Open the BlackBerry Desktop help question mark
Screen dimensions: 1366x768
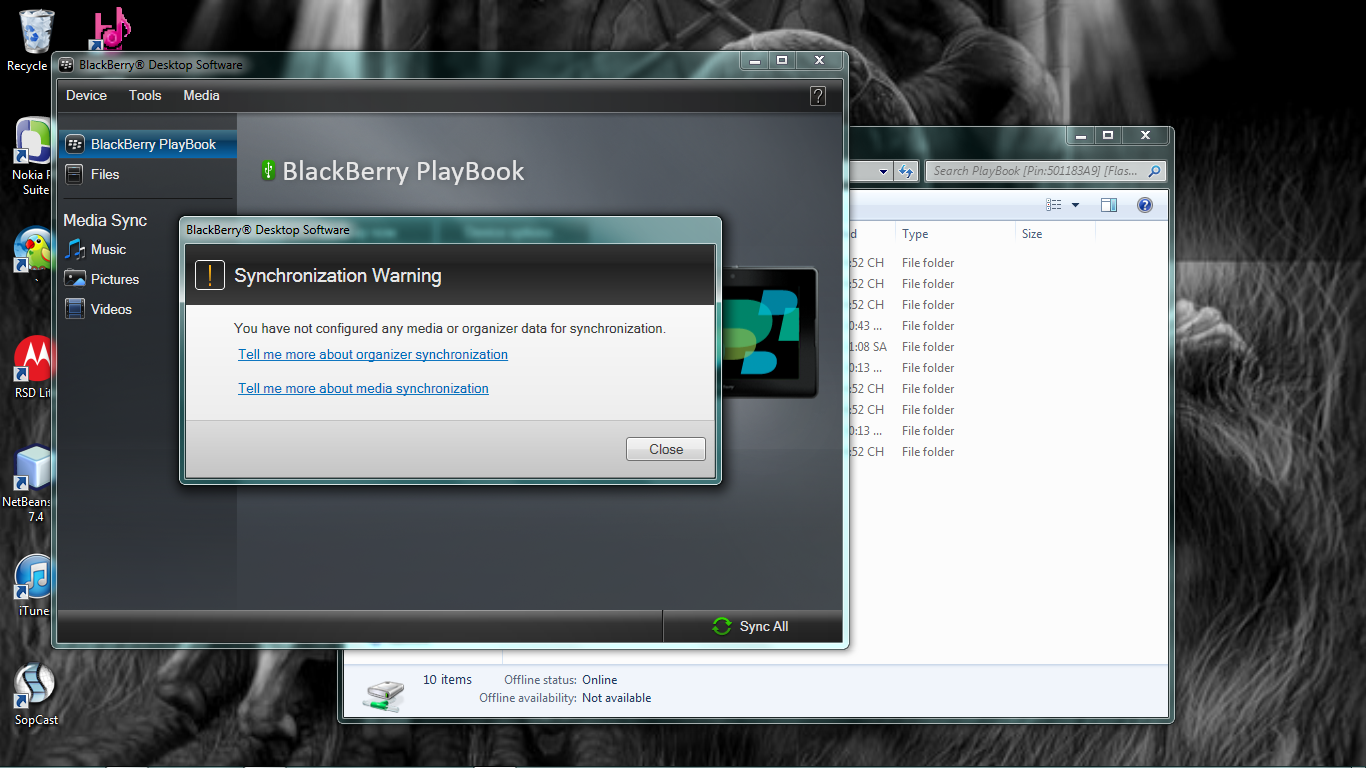818,96
